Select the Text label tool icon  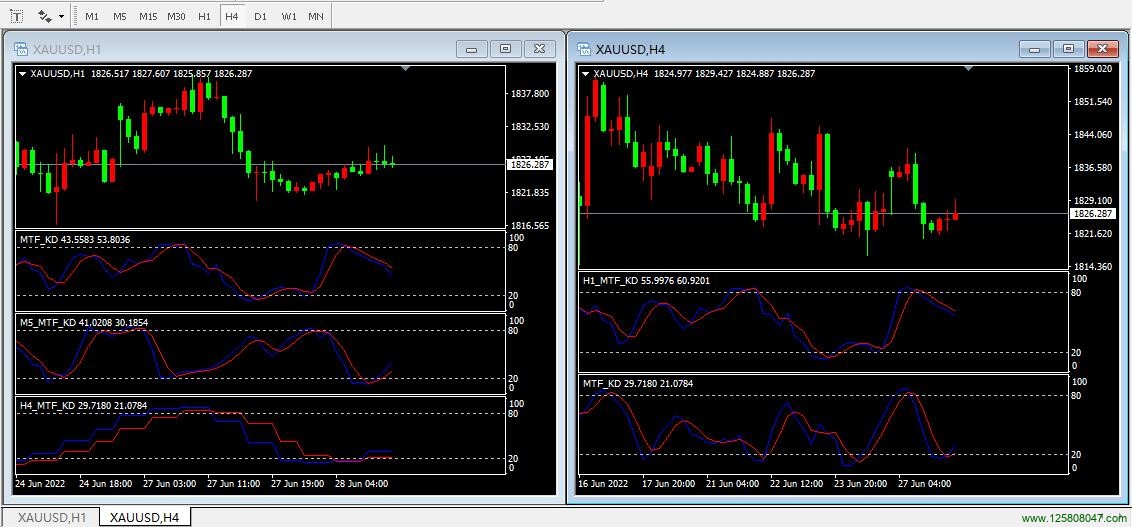(x=16, y=16)
